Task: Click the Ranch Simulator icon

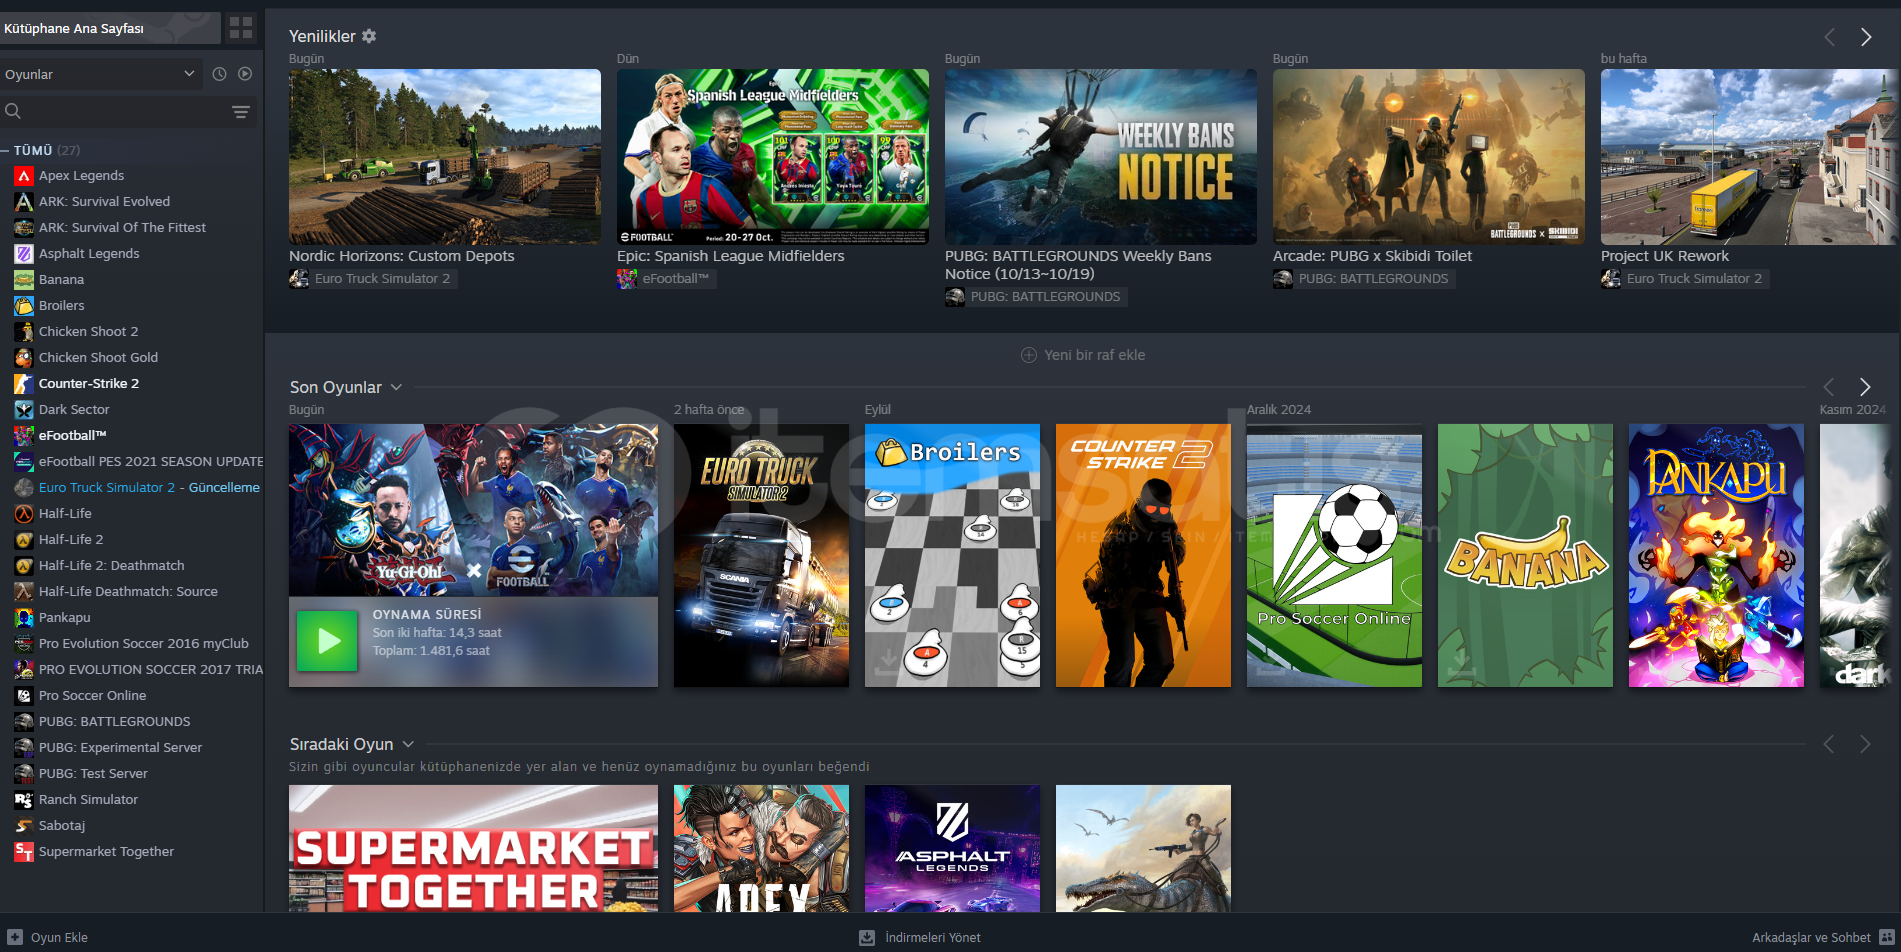Action: (x=24, y=800)
